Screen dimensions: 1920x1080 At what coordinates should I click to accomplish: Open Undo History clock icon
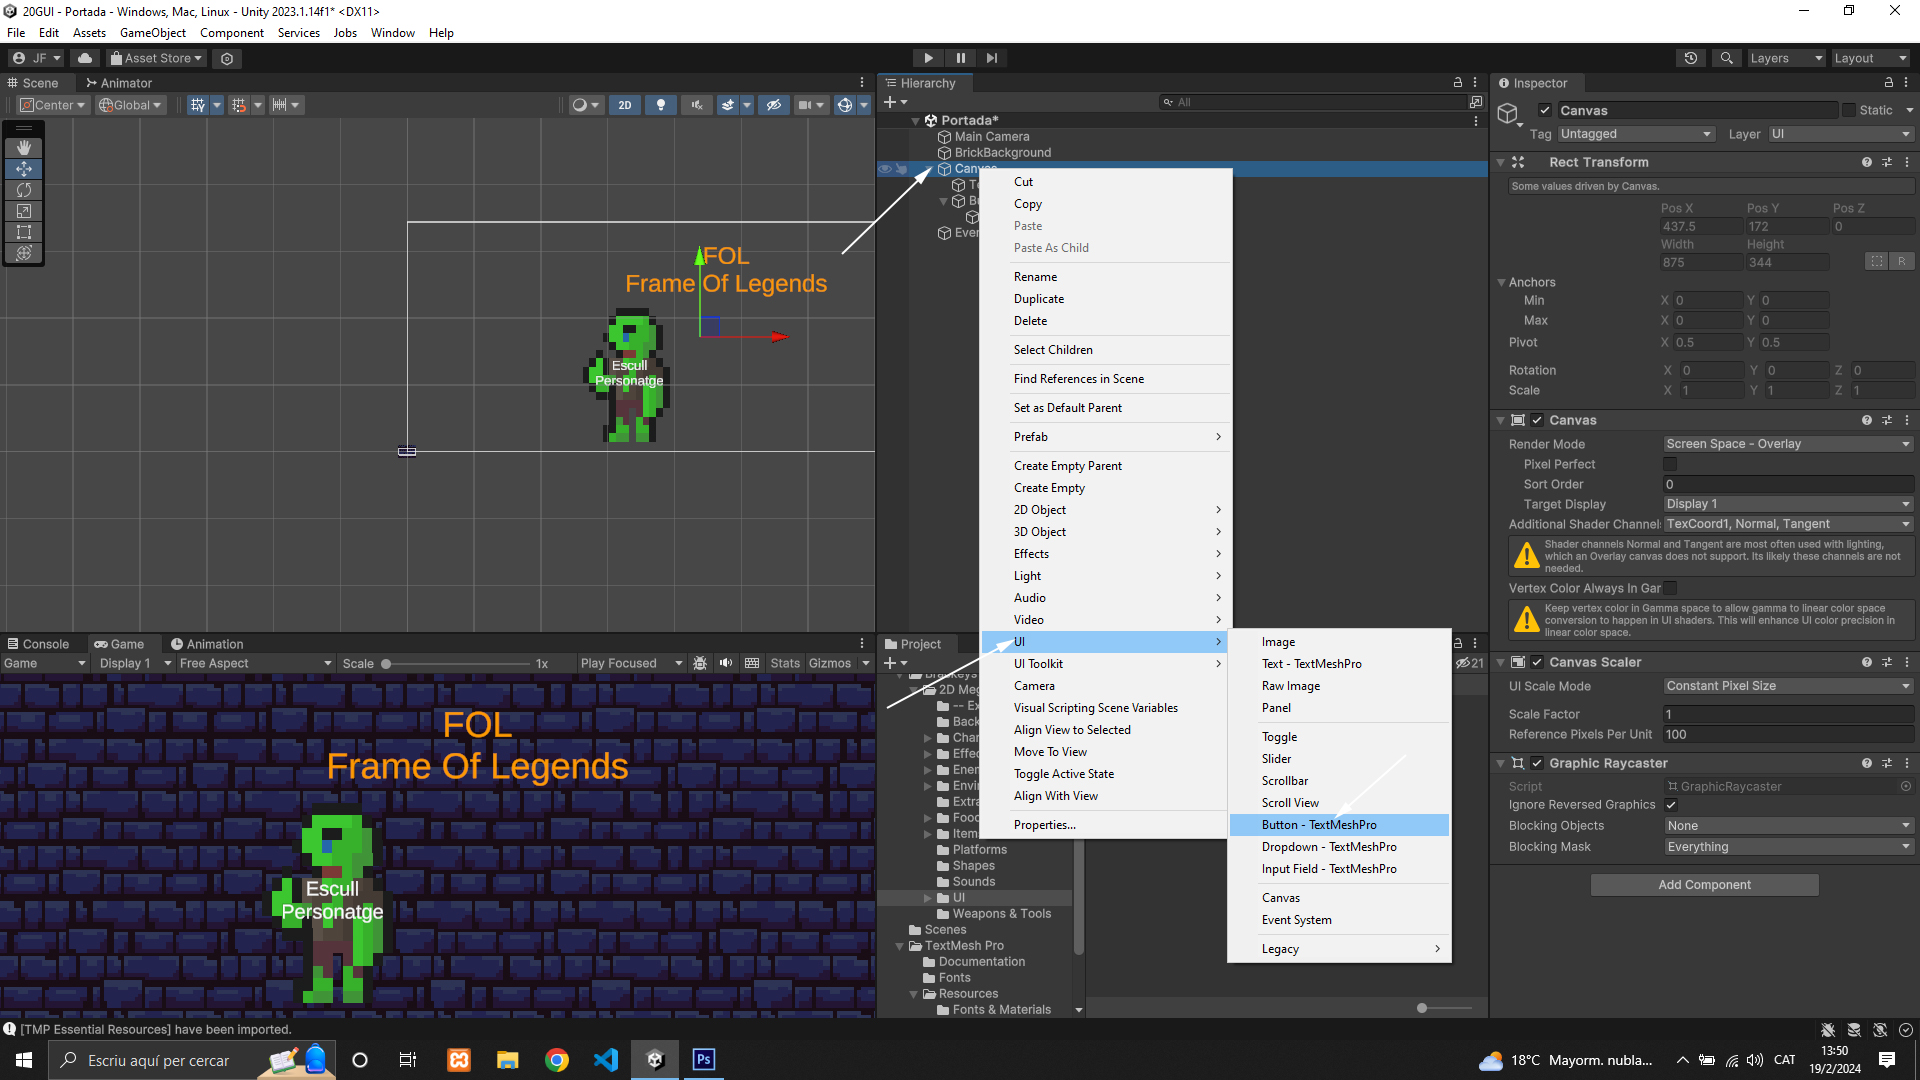(1691, 58)
